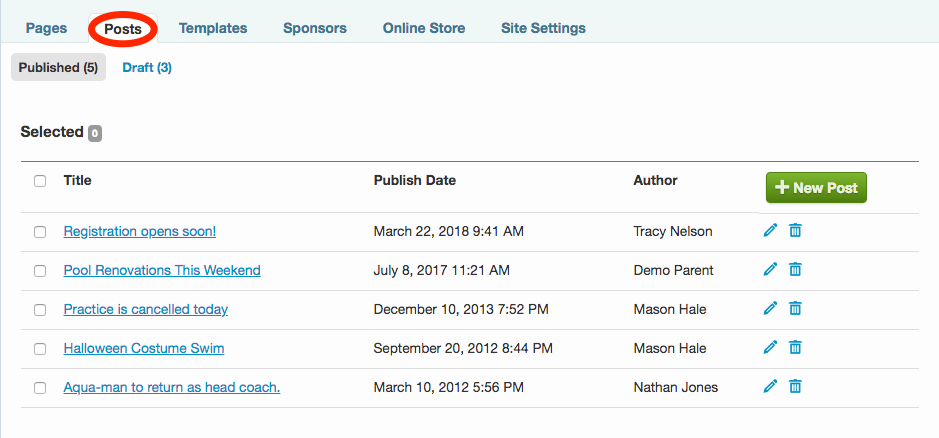Image resolution: width=939 pixels, height=438 pixels.
Task: Click pencil icon for Pool Renovations post
Action: [x=770, y=270]
